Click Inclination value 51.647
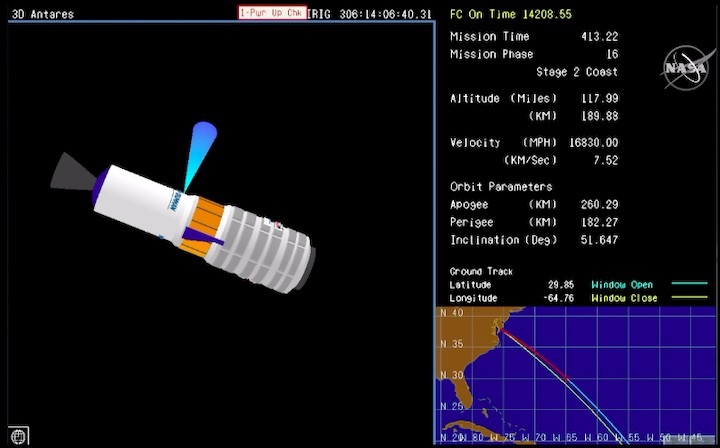Screen dimensions: 720x448 599,240
